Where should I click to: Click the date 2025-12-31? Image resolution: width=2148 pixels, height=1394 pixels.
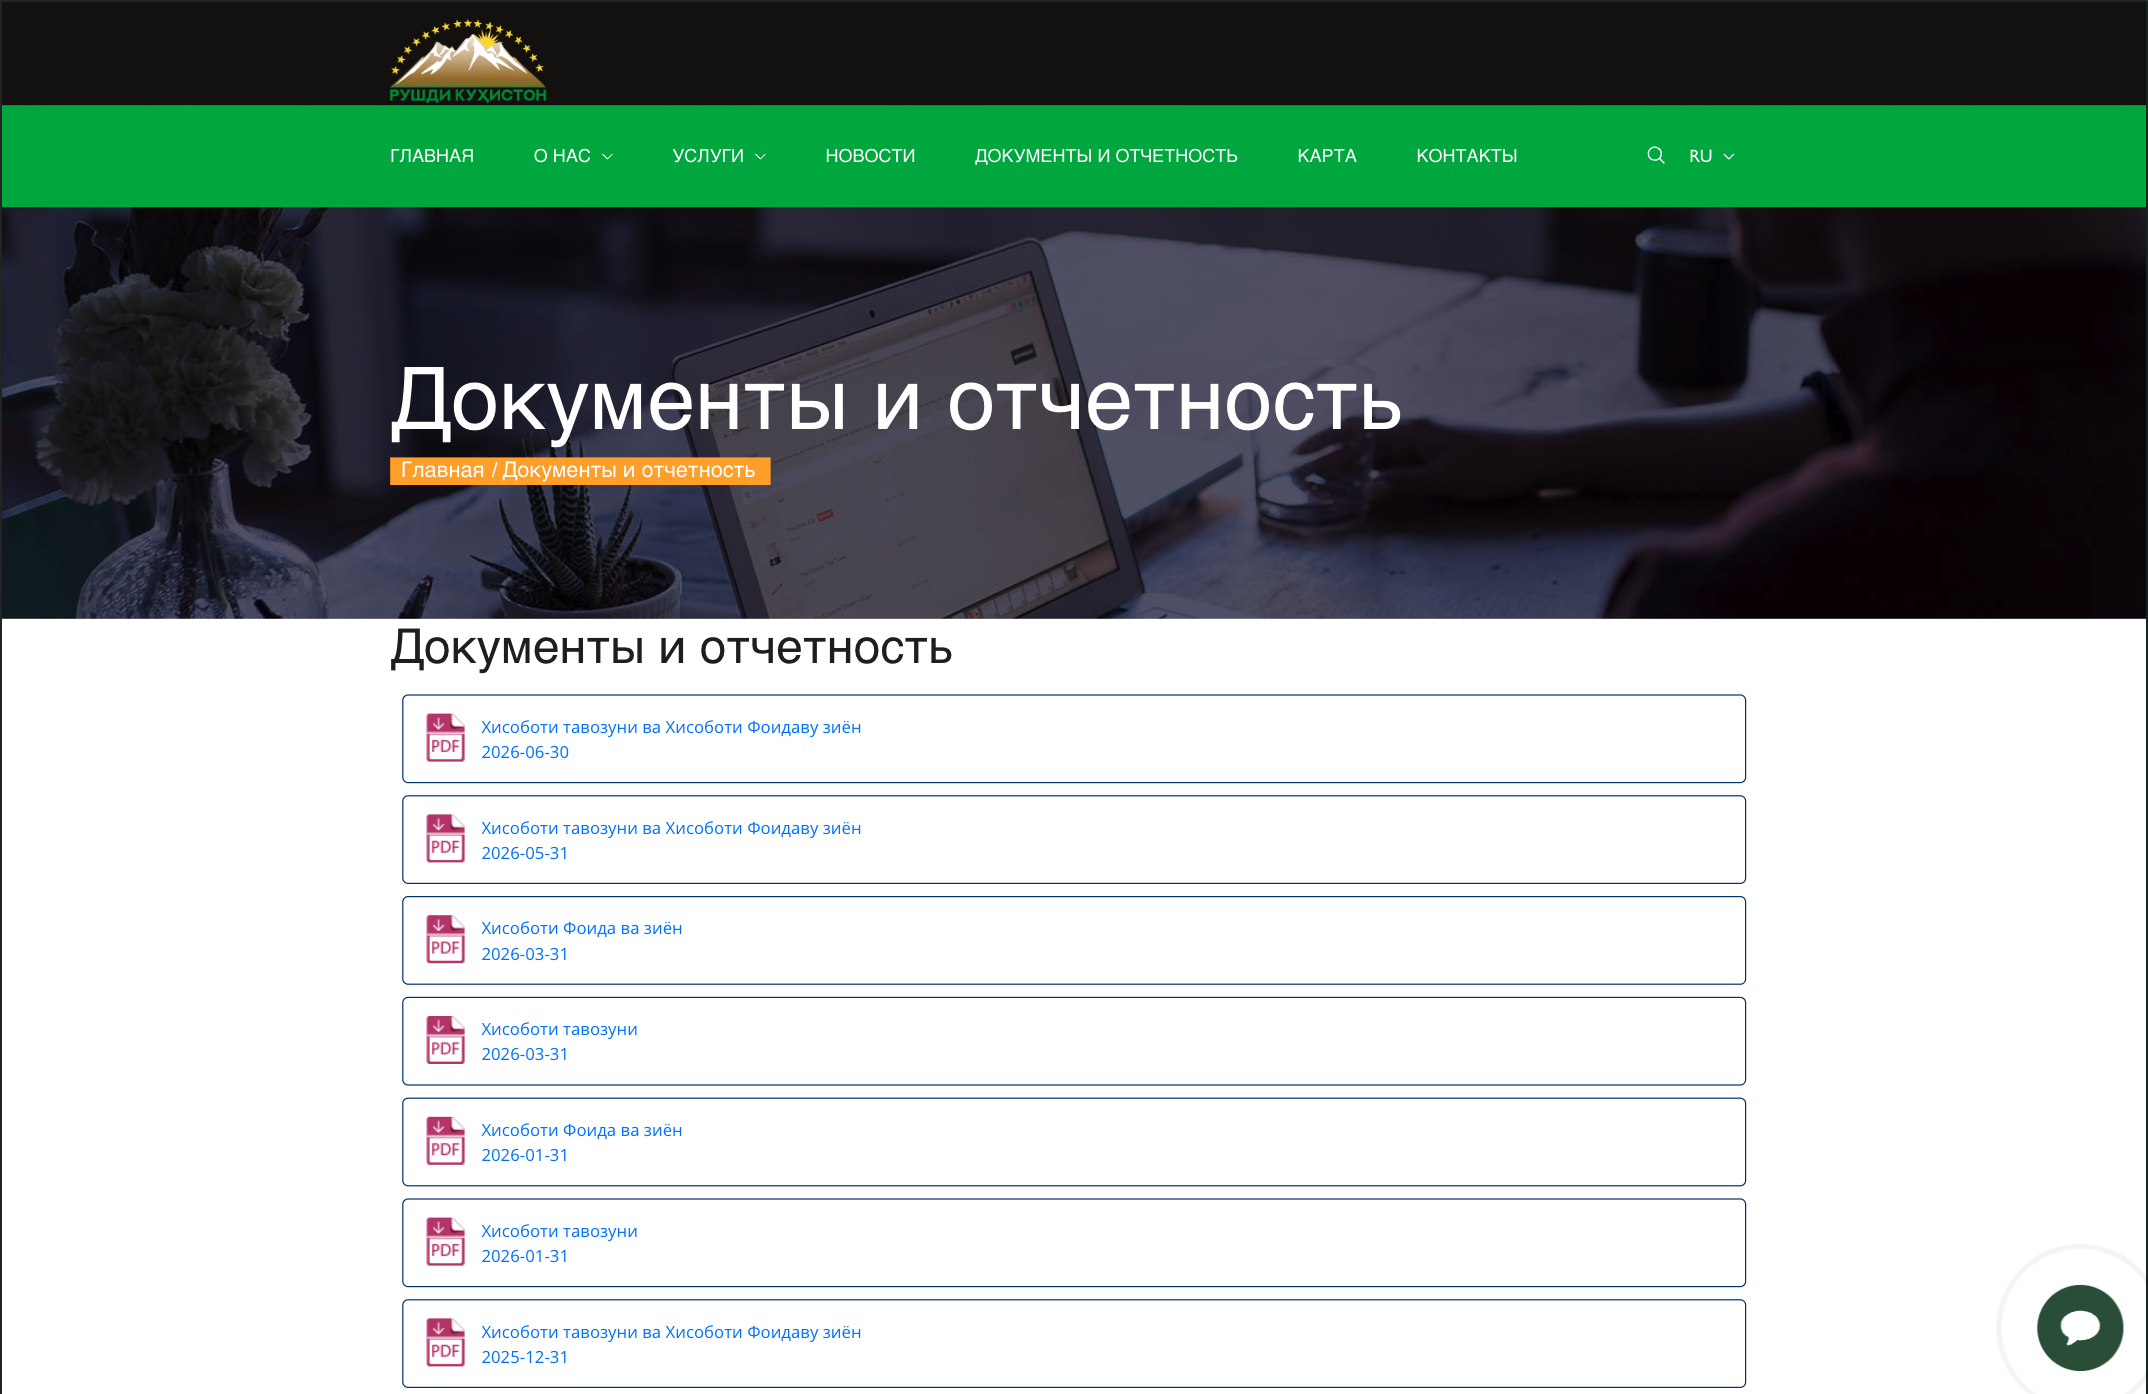[x=525, y=1357]
